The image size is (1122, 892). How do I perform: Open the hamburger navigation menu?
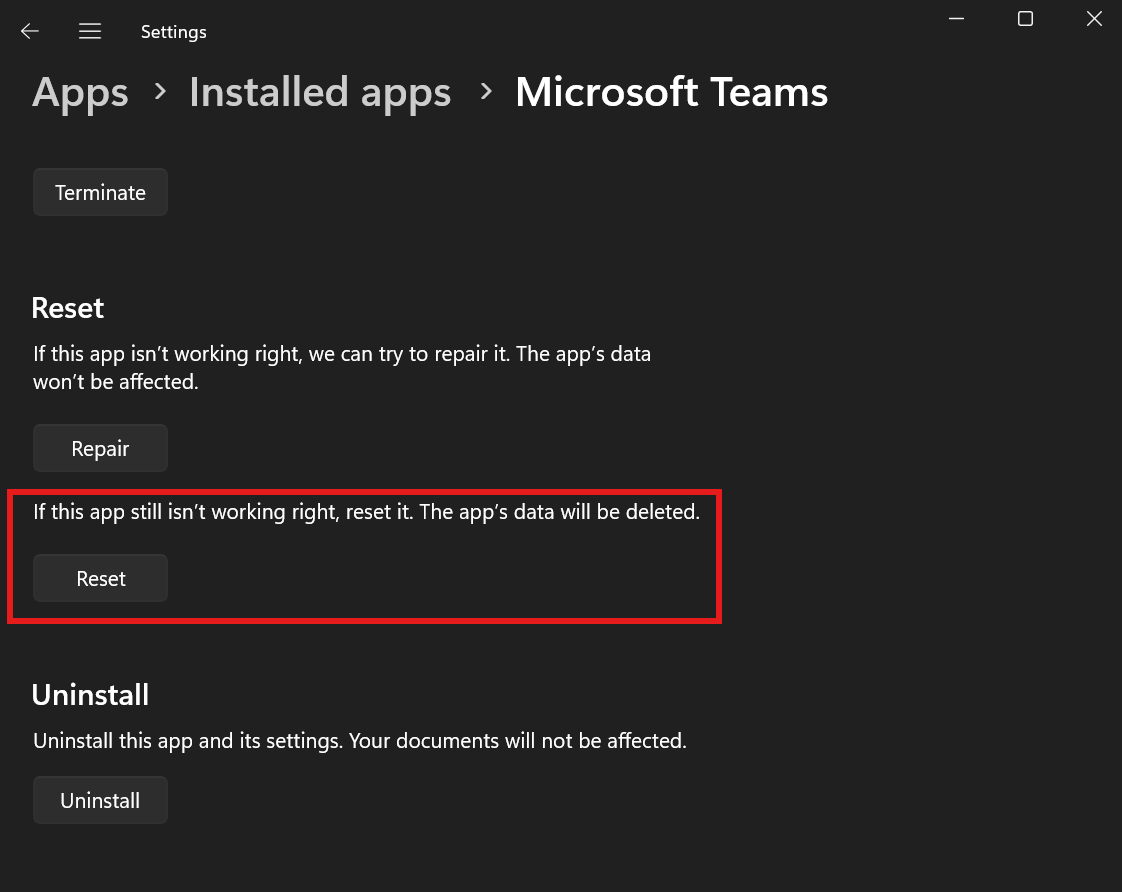click(x=90, y=31)
